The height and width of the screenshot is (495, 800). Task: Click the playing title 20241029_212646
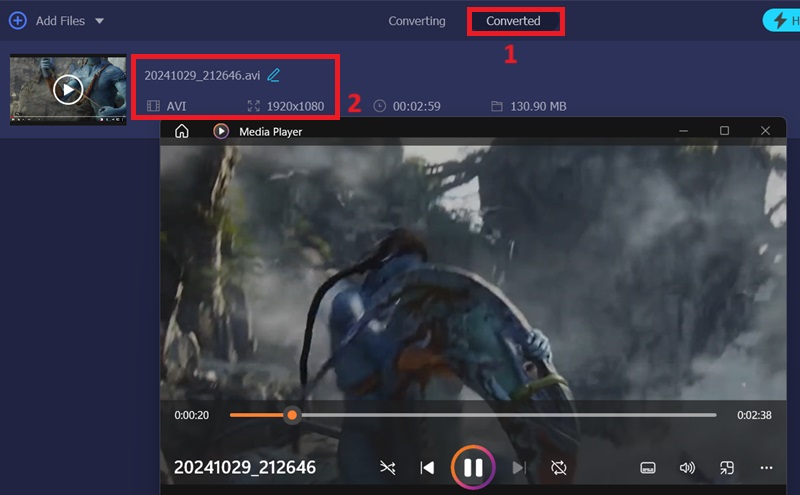[x=245, y=467]
